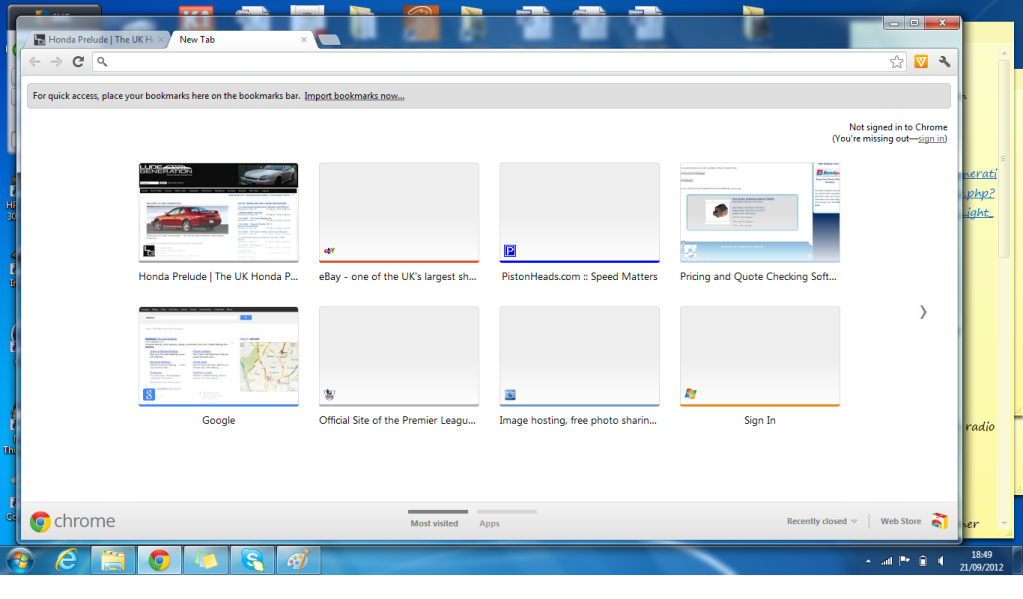This screenshot has width=1023, height=599.
Task: Bookmark page with the star icon
Action: pos(896,62)
